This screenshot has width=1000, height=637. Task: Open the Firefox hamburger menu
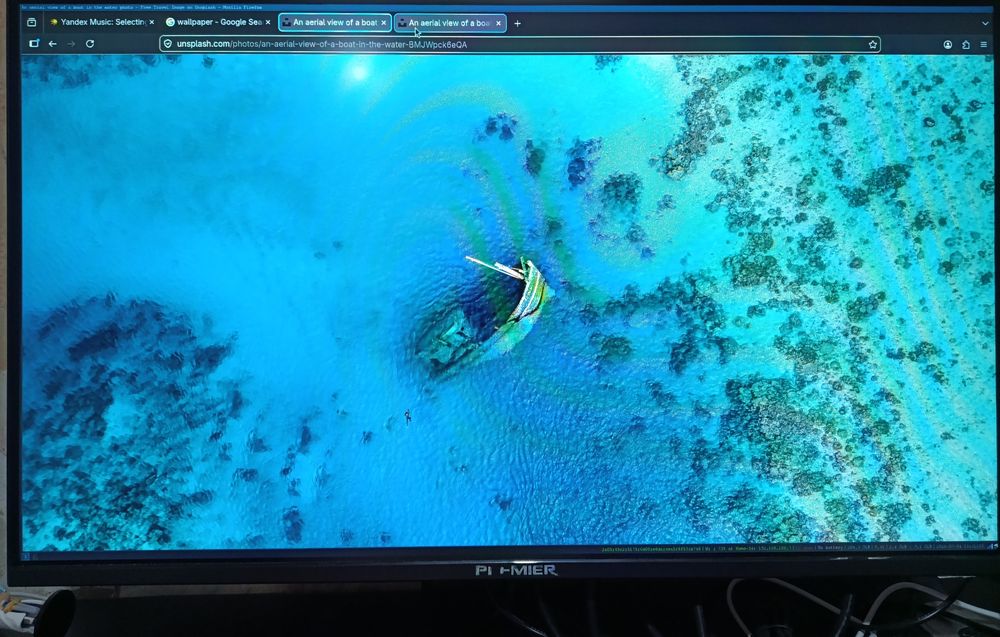[x=984, y=45]
